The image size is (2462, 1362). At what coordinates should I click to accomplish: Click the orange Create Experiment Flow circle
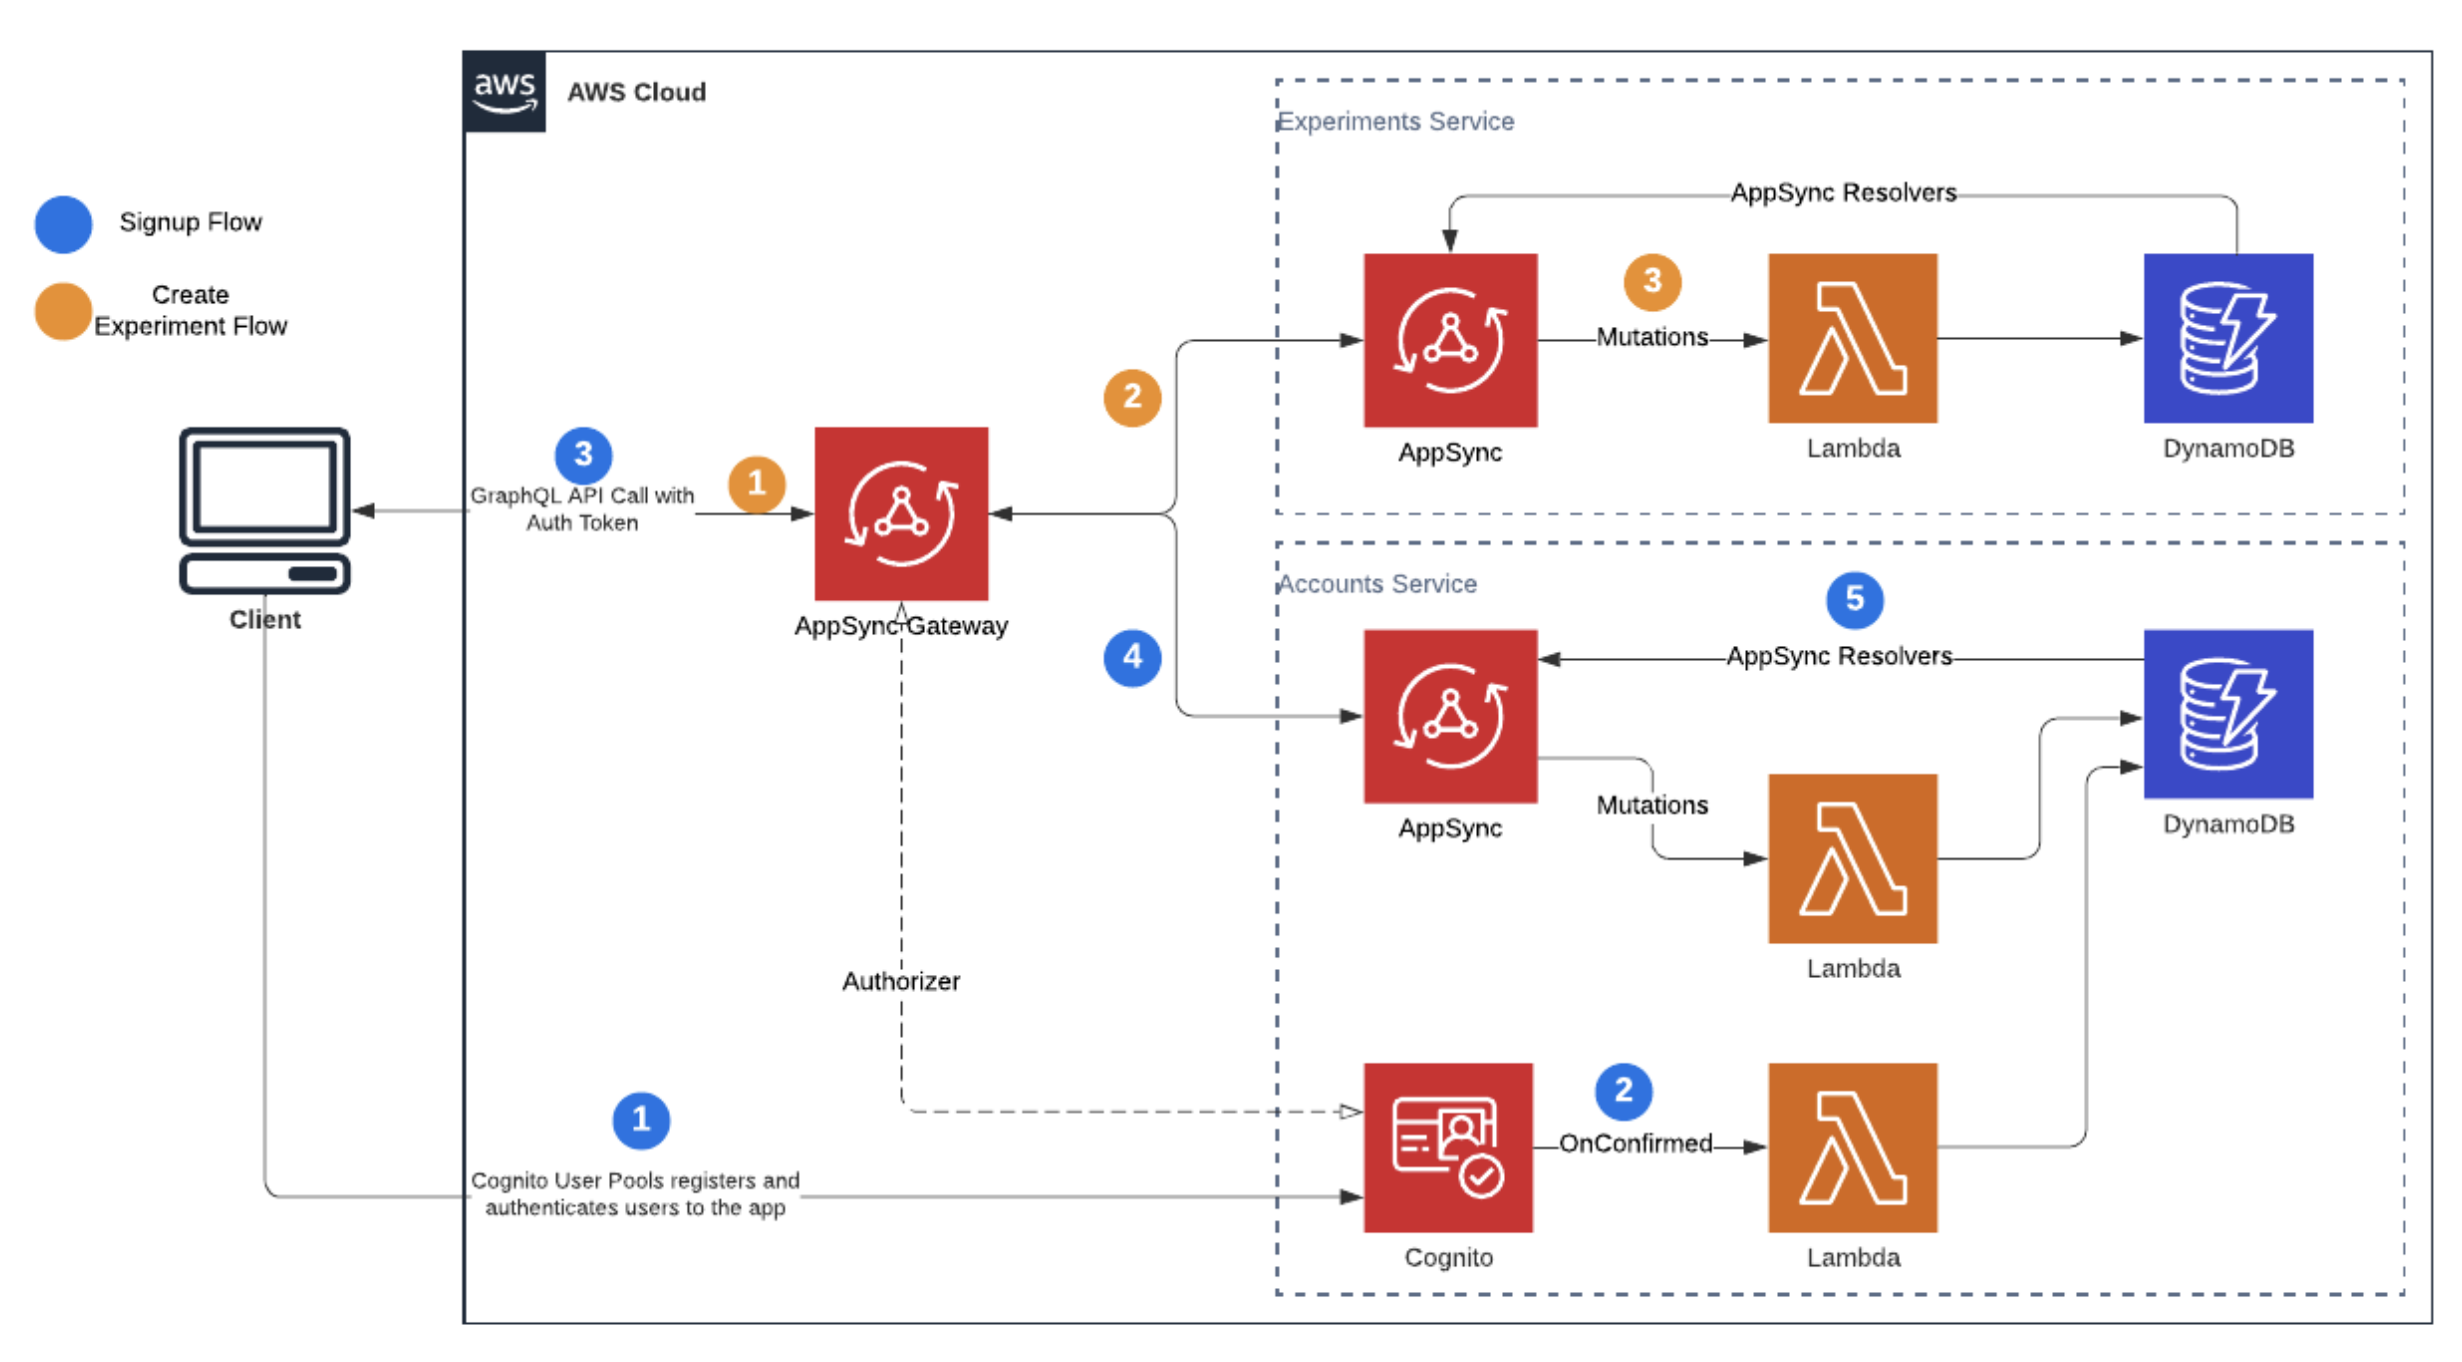point(63,311)
